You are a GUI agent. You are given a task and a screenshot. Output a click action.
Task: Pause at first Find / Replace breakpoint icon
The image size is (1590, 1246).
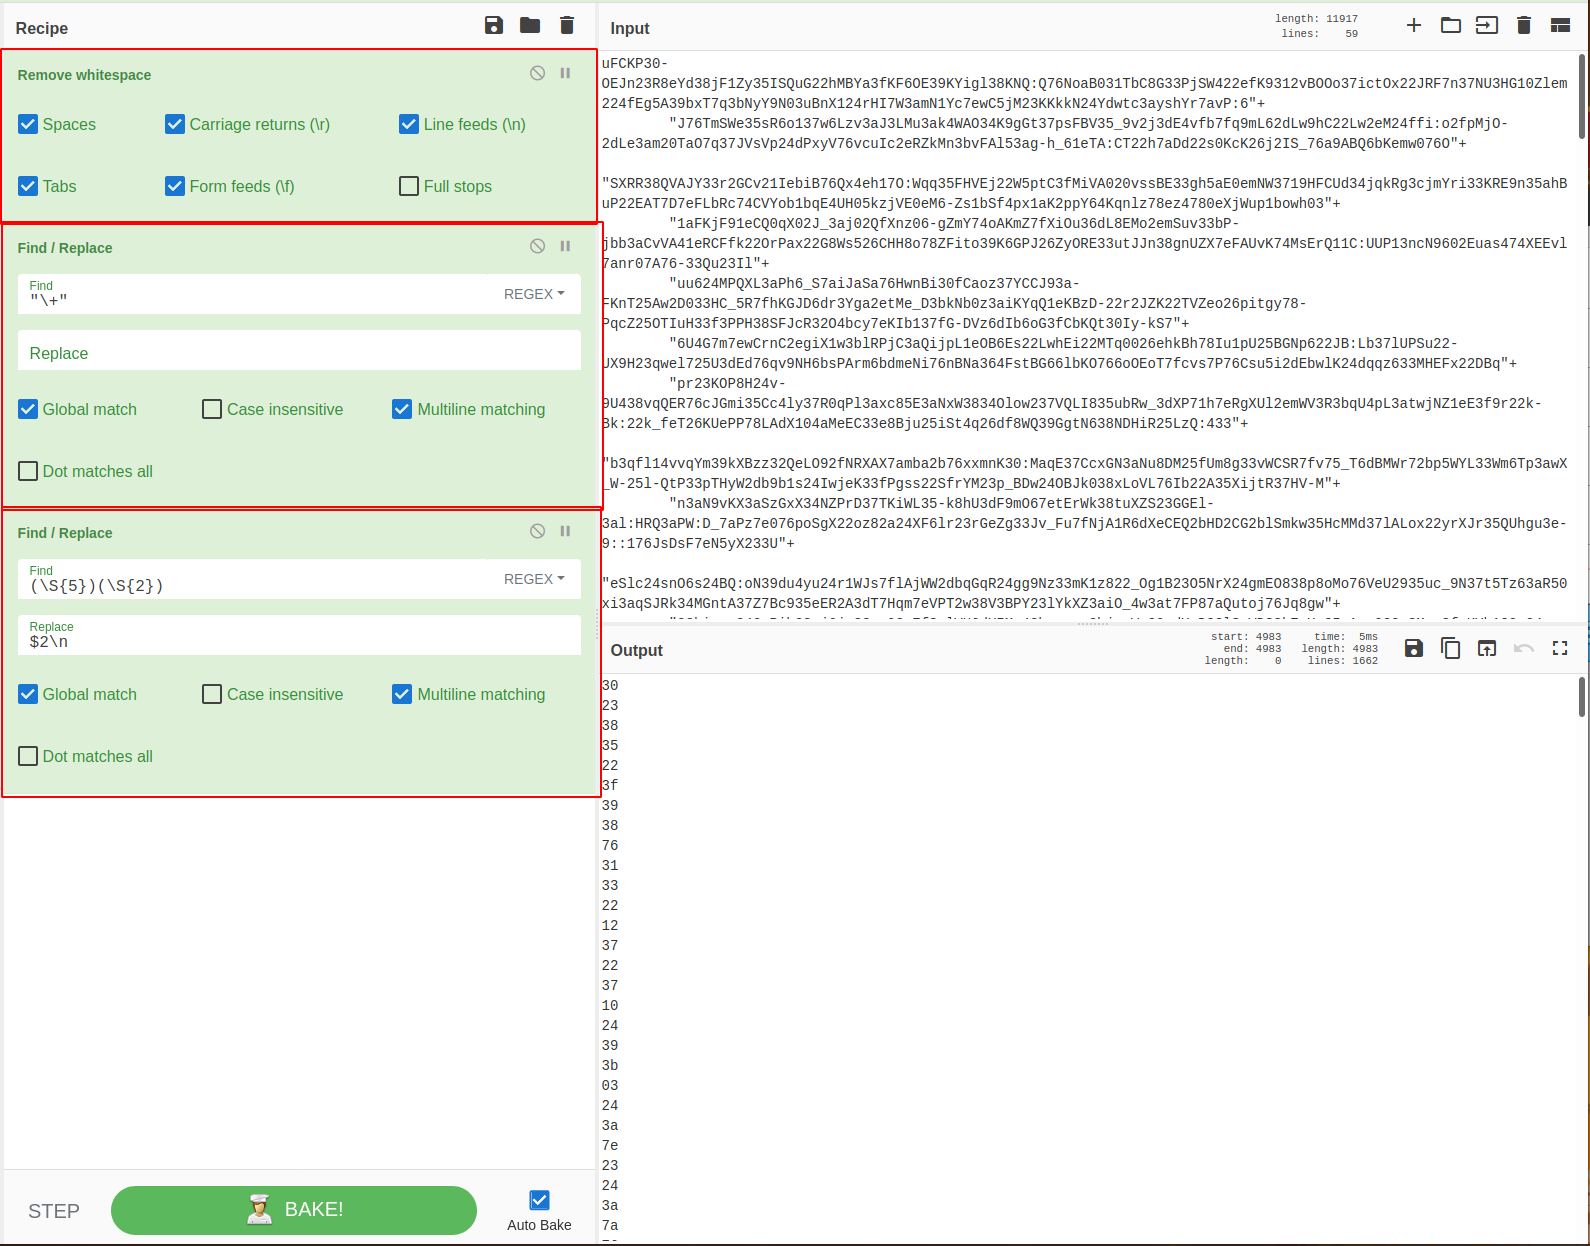[565, 246]
